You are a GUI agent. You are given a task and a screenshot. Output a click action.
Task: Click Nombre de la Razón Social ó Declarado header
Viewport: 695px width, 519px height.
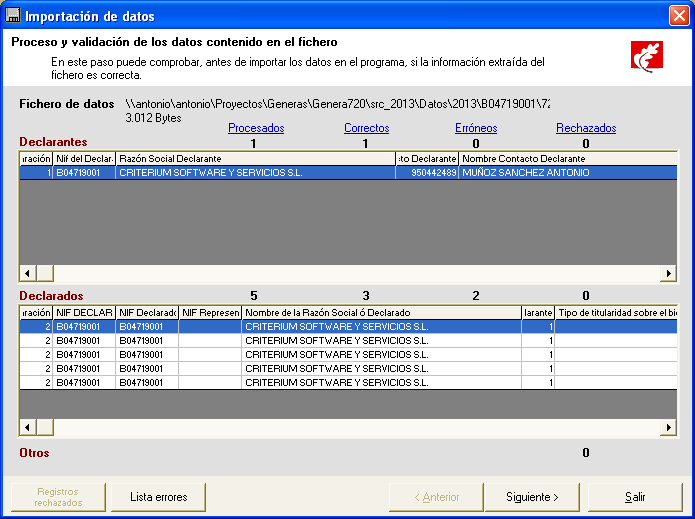[382, 312]
